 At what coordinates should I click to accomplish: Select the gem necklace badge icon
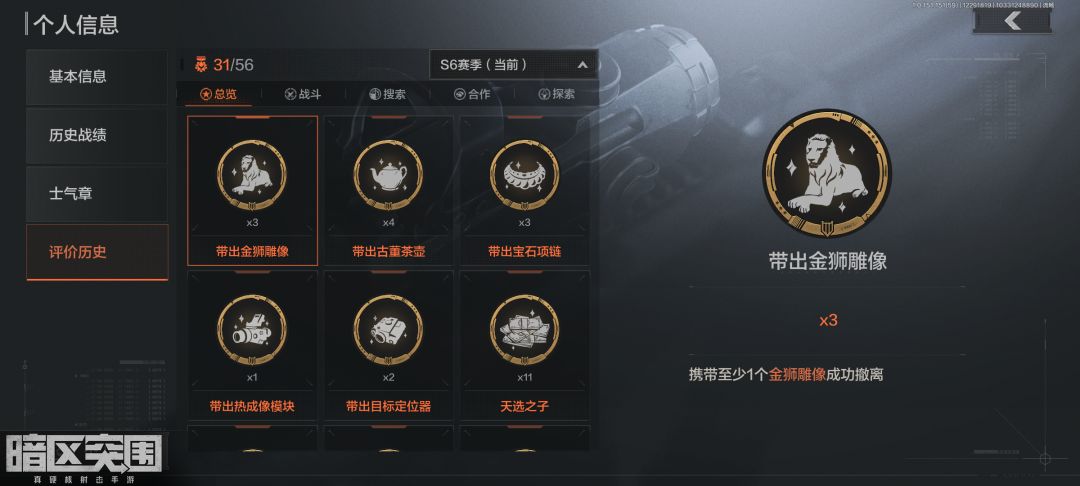525,175
